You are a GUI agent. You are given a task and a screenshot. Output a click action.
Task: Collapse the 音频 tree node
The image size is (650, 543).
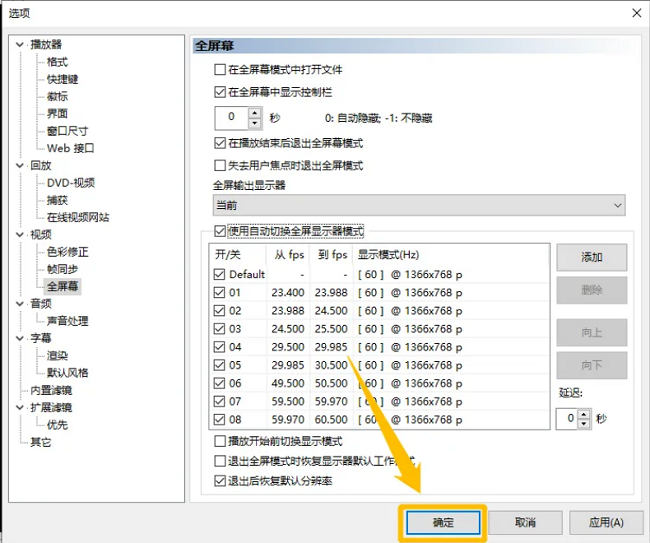[x=19, y=303]
